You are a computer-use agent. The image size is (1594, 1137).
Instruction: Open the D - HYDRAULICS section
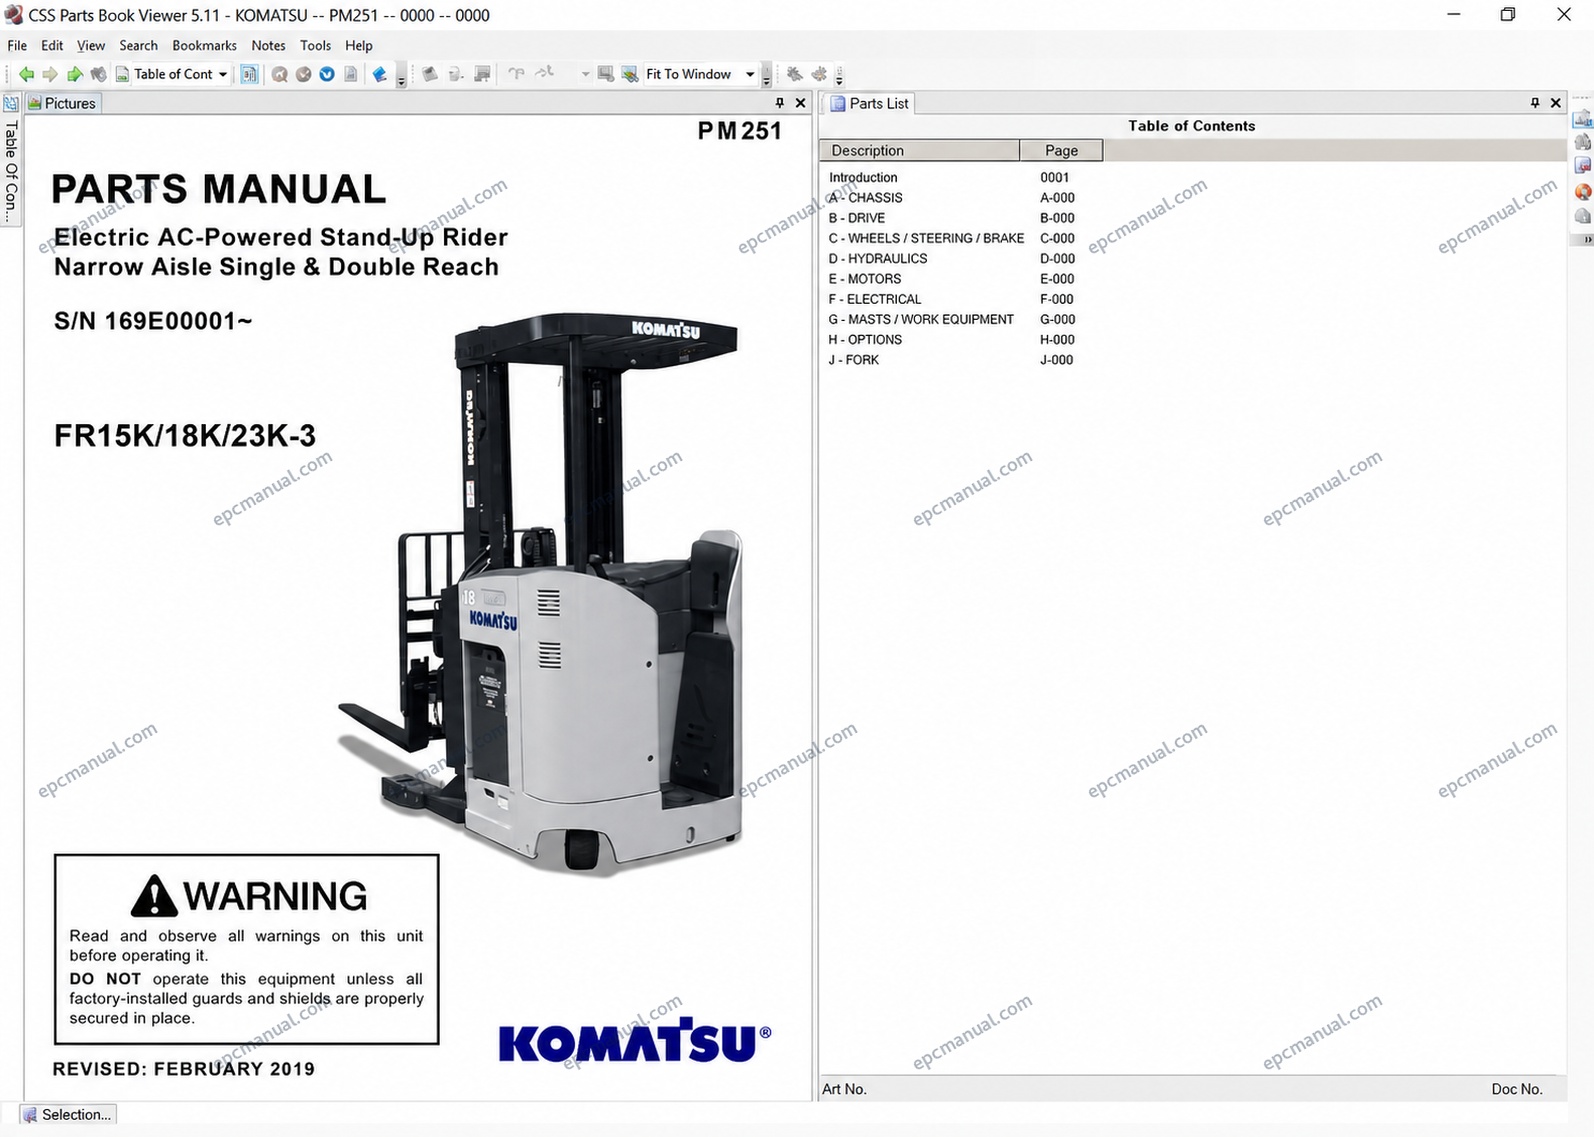(877, 258)
